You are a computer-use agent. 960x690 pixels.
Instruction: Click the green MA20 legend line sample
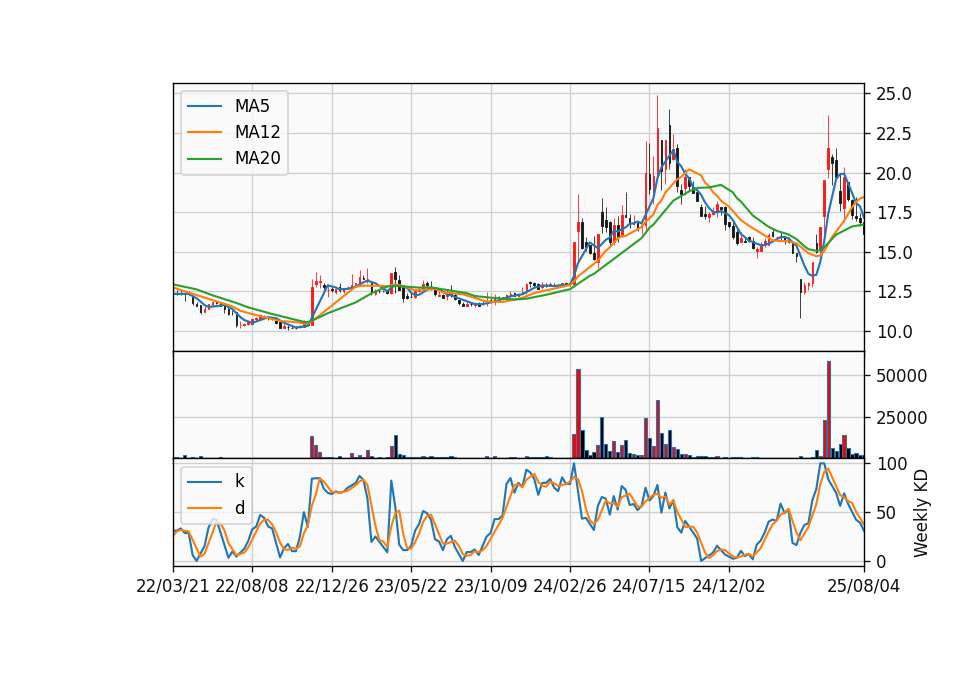click(x=204, y=159)
